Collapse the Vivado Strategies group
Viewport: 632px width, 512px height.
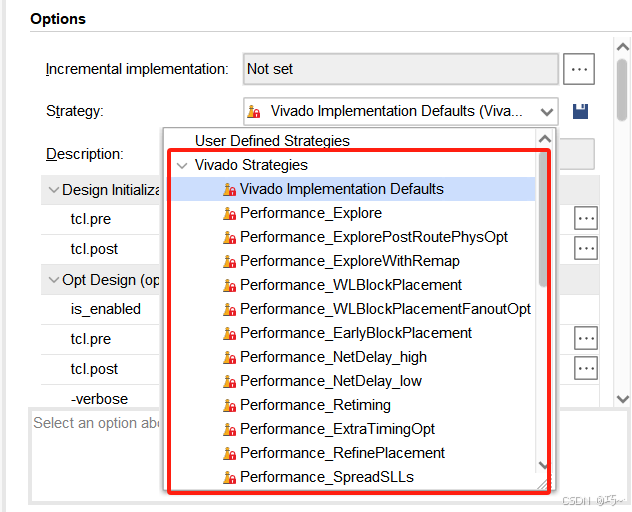point(182,165)
